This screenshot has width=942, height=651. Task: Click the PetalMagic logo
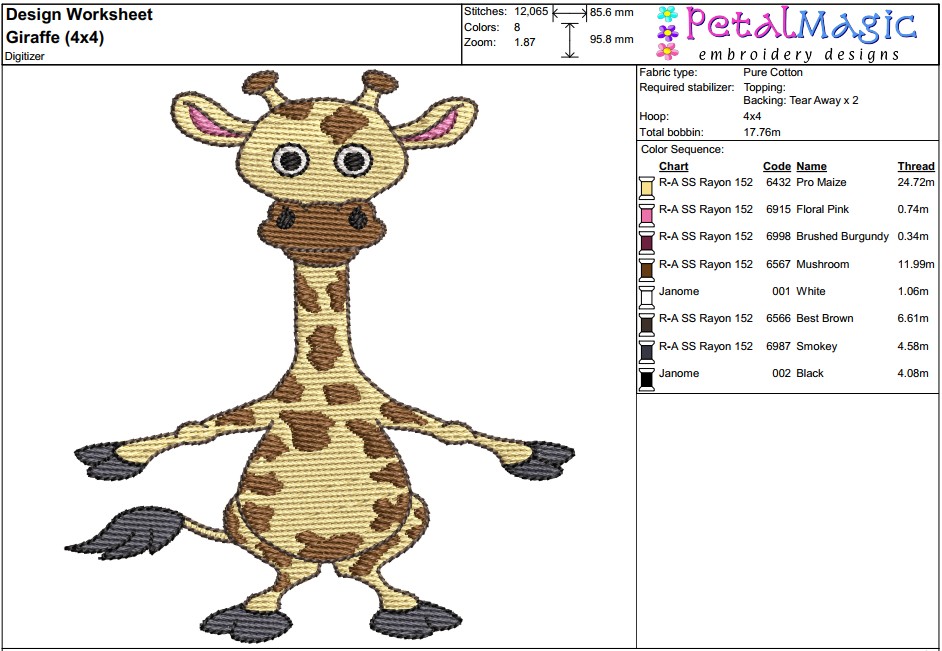[x=788, y=33]
